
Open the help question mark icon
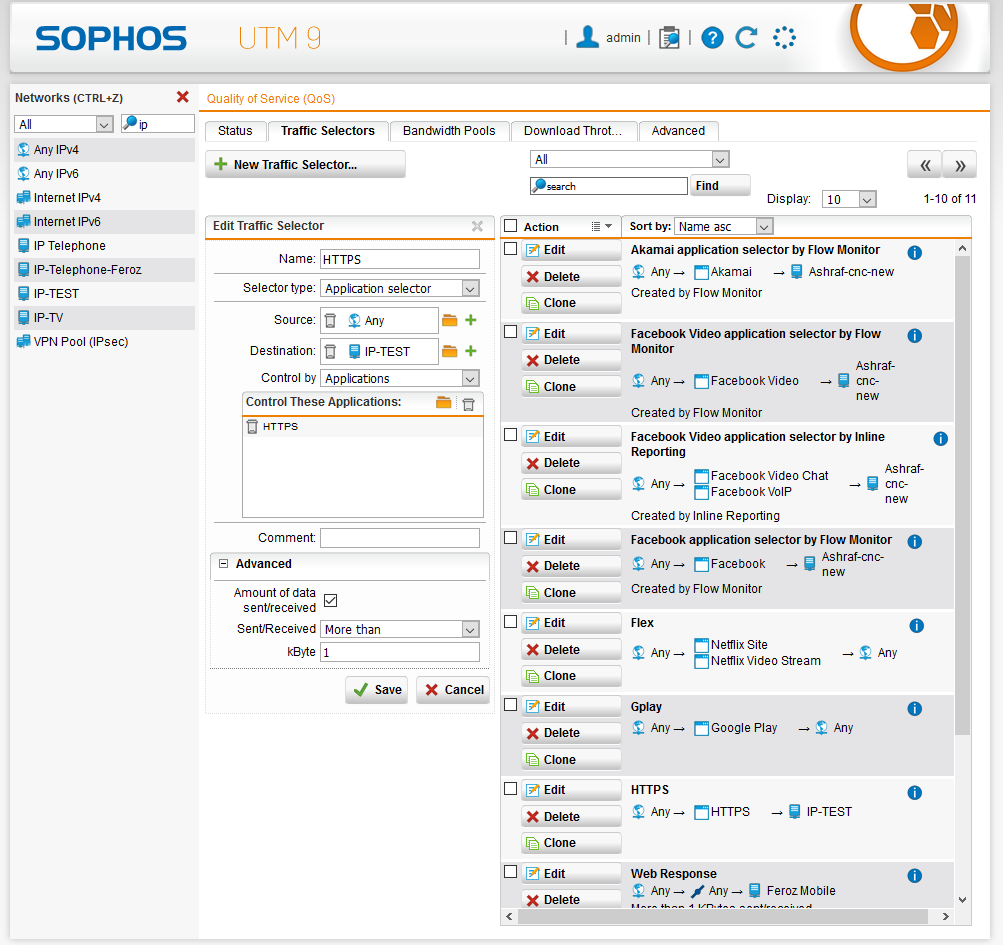pos(712,38)
